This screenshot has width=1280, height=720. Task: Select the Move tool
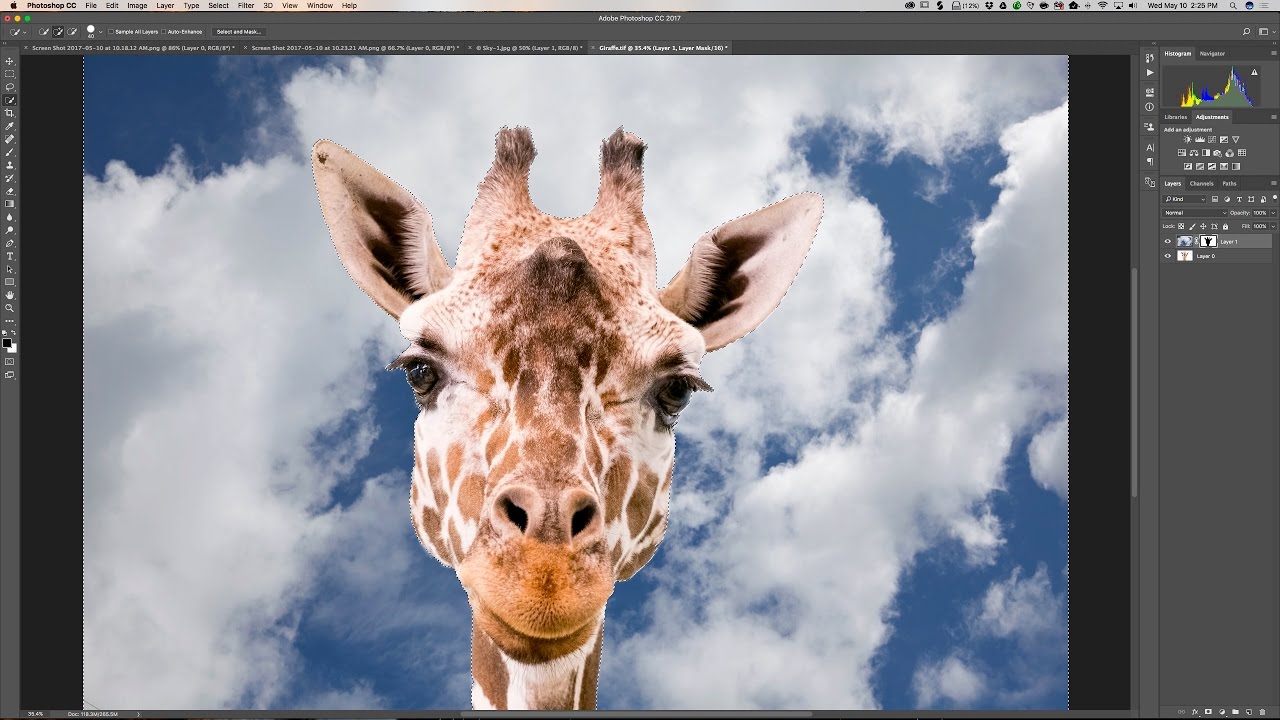click(10, 61)
